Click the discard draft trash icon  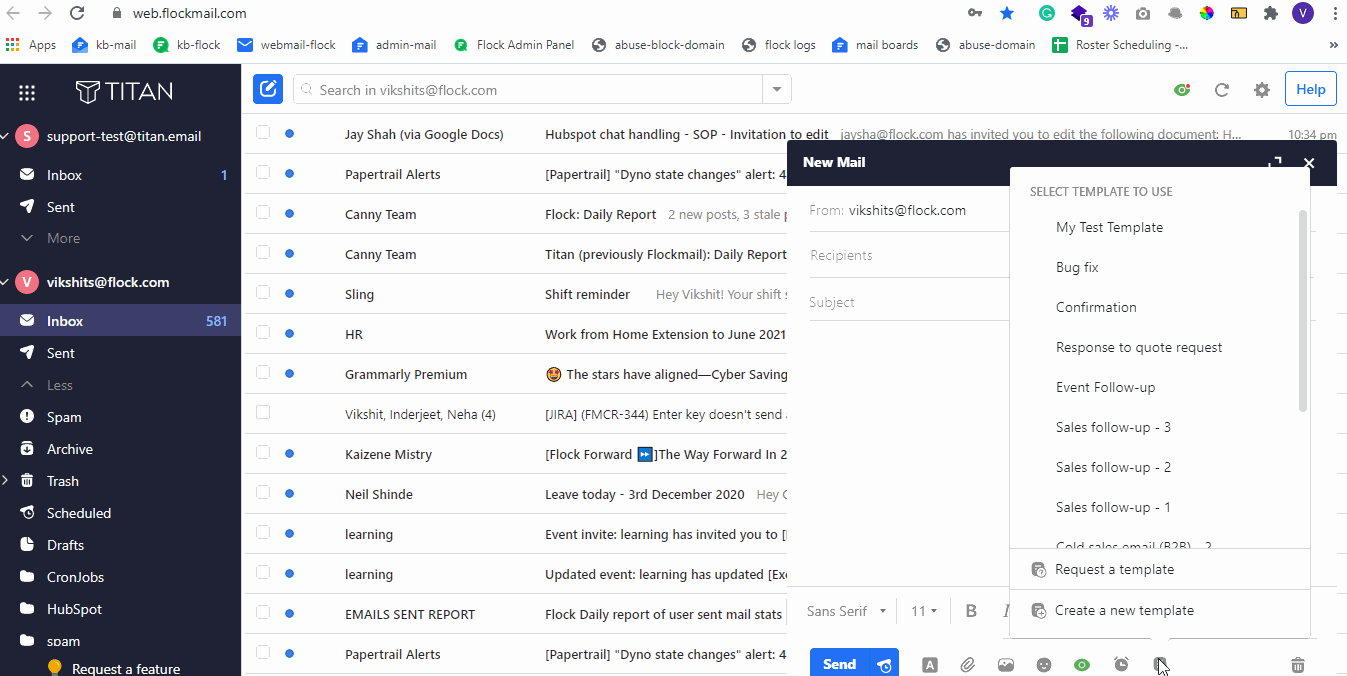point(1298,665)
